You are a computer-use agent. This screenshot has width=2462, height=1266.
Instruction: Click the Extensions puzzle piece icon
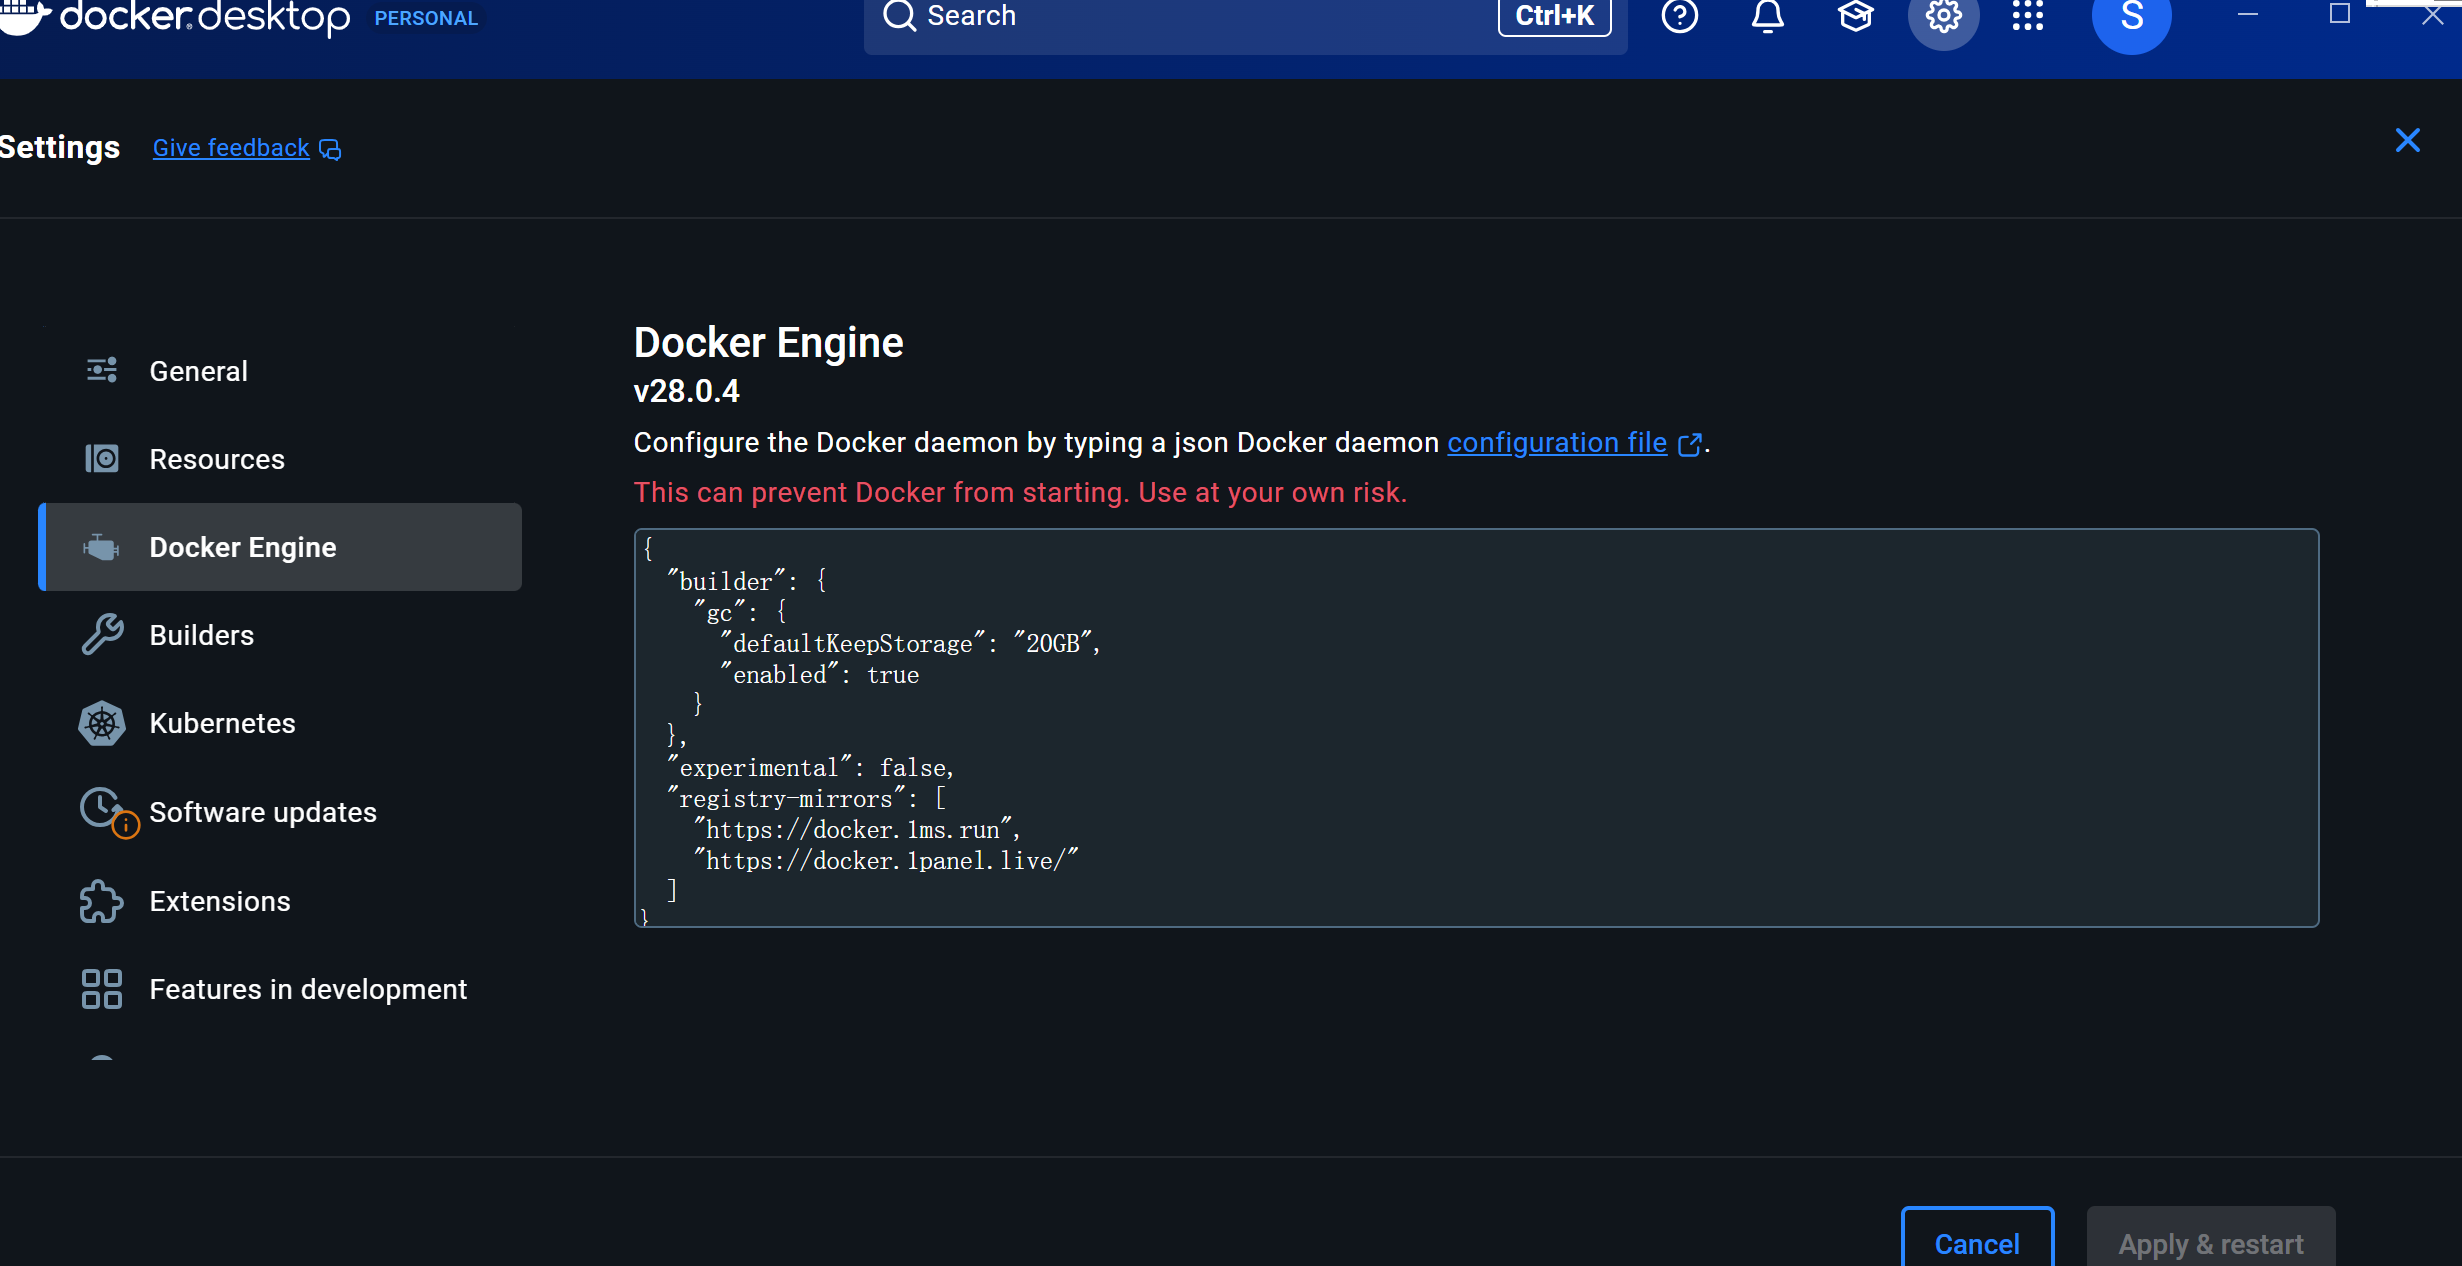tap(102, 901)
